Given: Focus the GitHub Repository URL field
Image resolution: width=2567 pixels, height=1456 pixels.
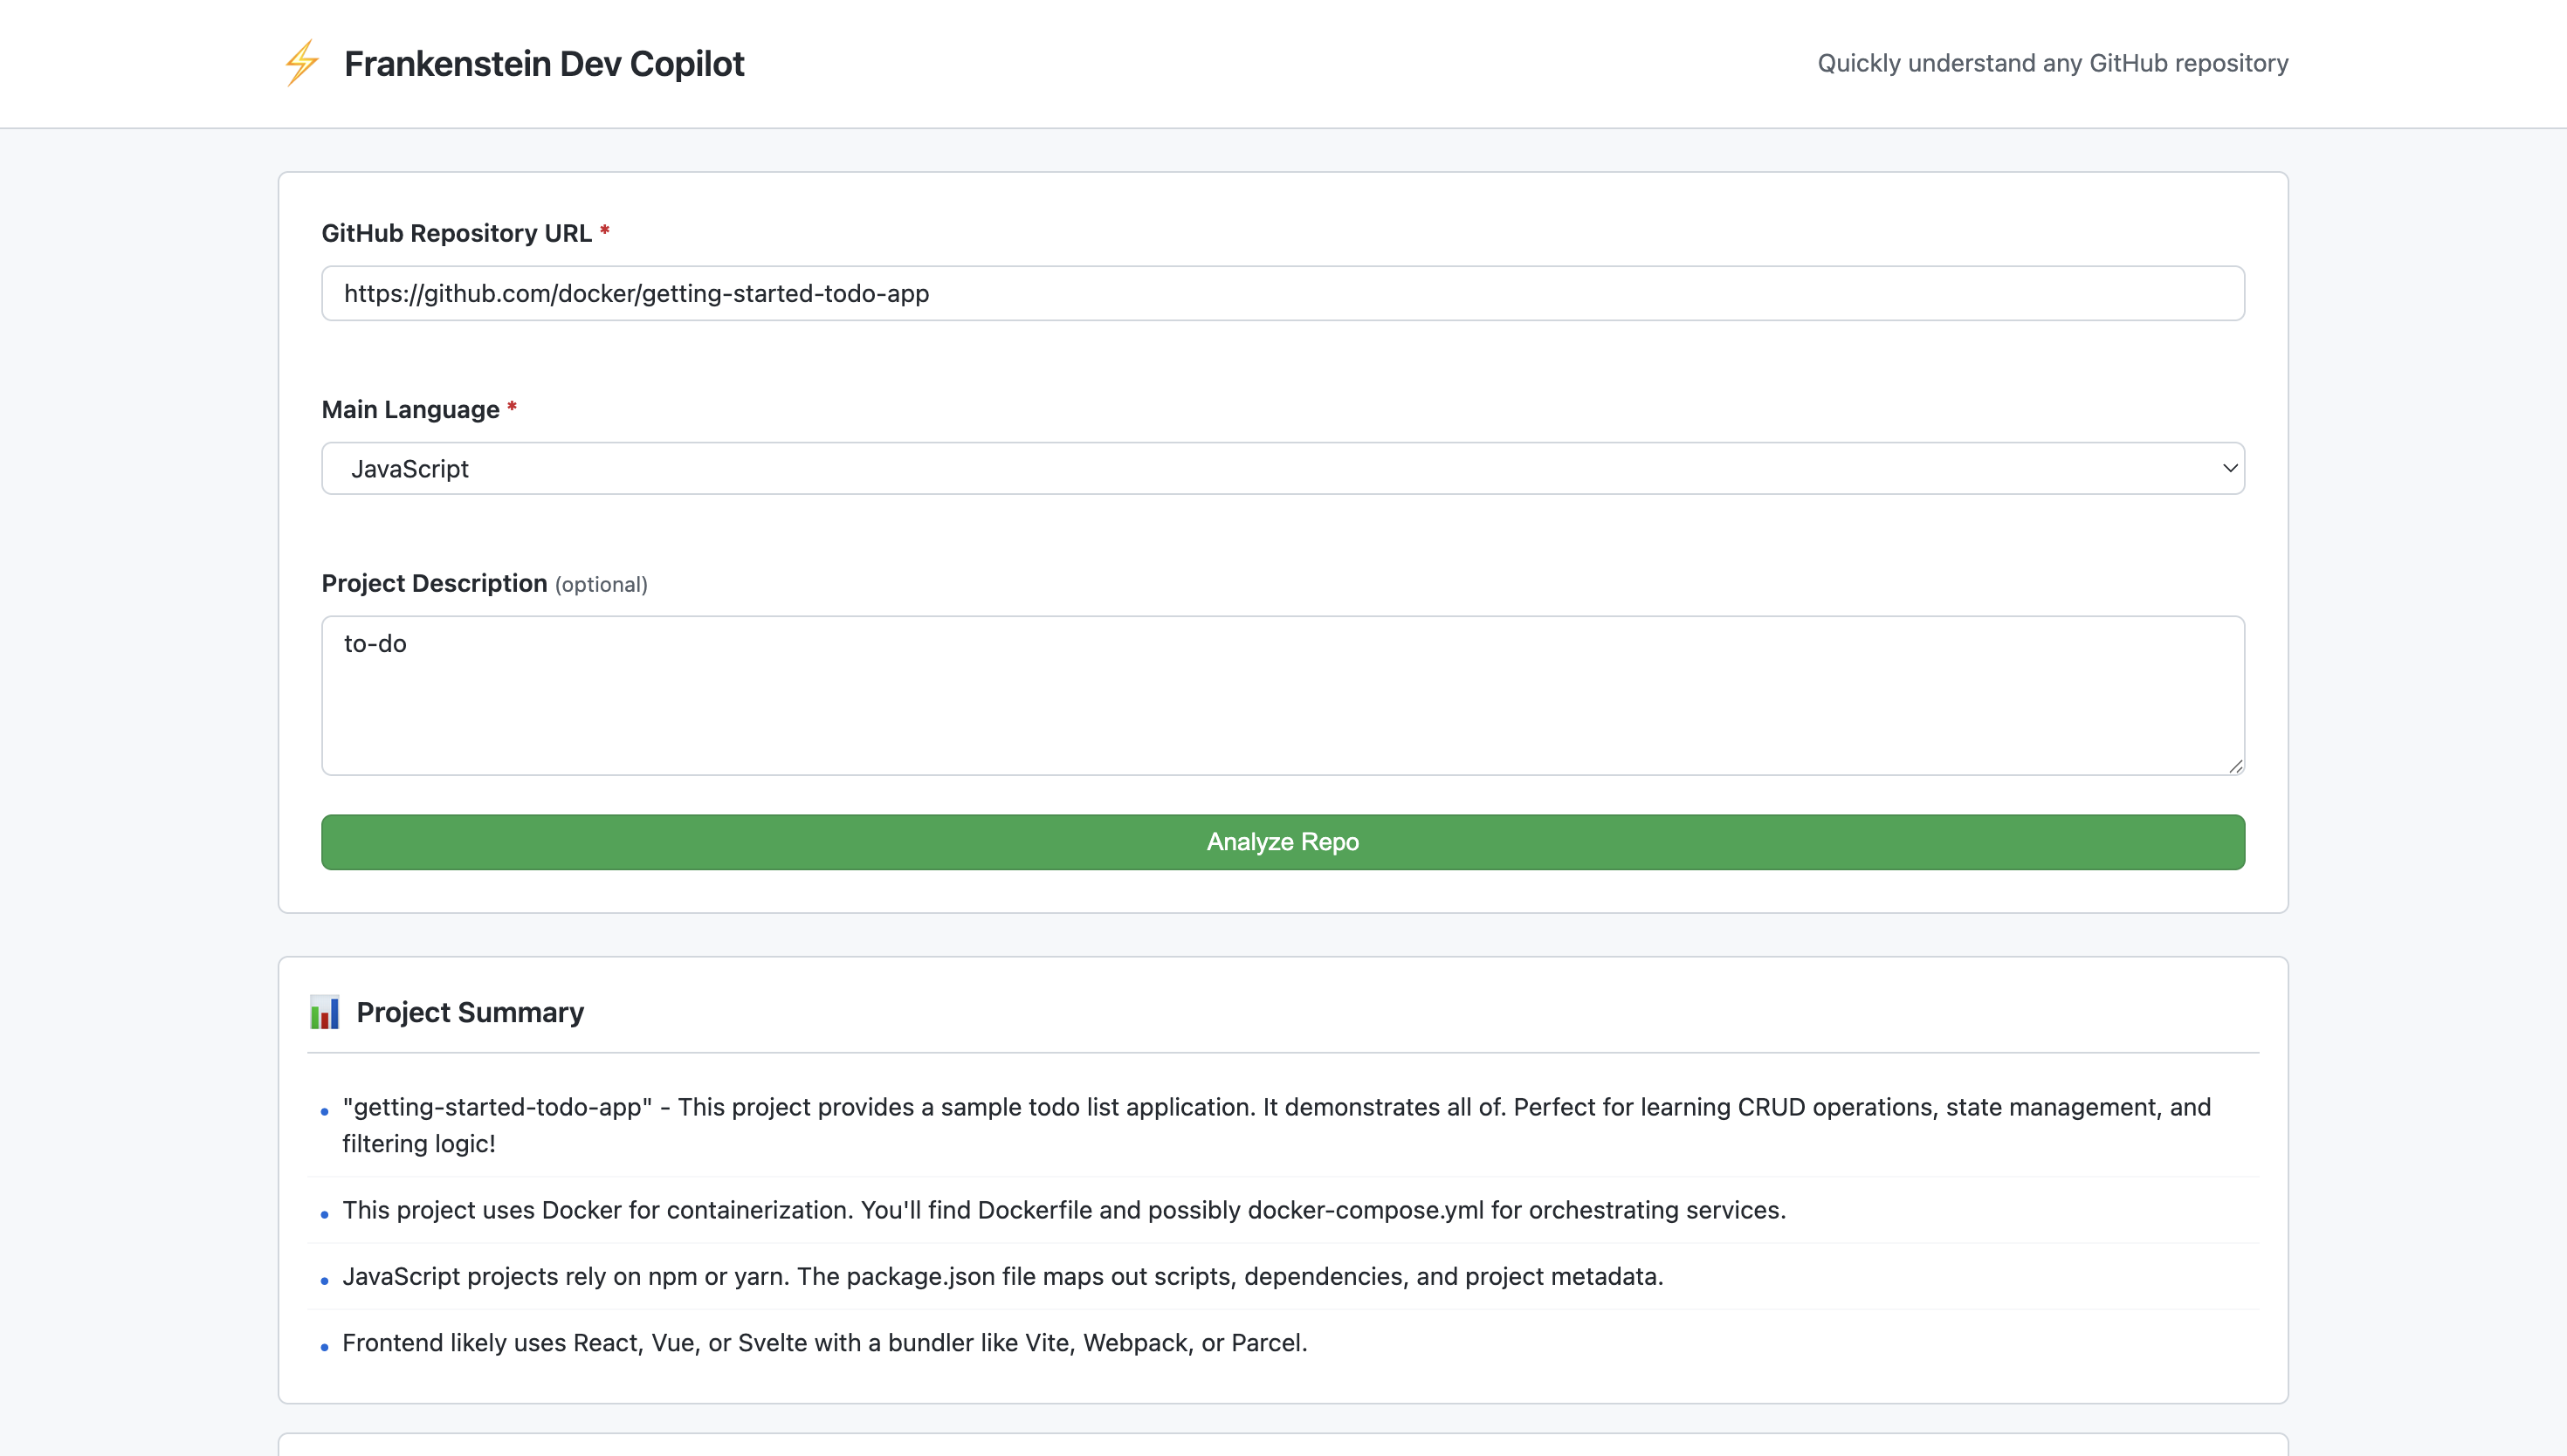Looking at the screenshot, I should [x=1283, y=293].
